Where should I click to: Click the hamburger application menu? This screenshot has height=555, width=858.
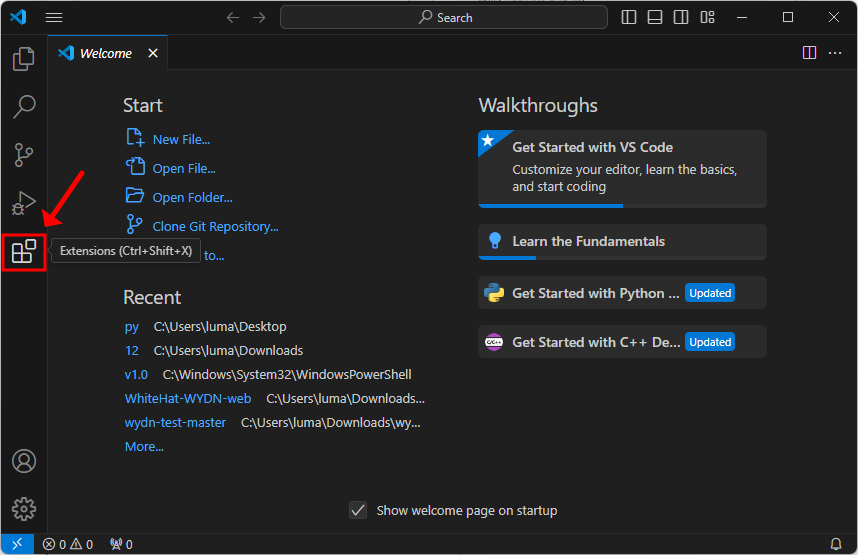[54, 18]
